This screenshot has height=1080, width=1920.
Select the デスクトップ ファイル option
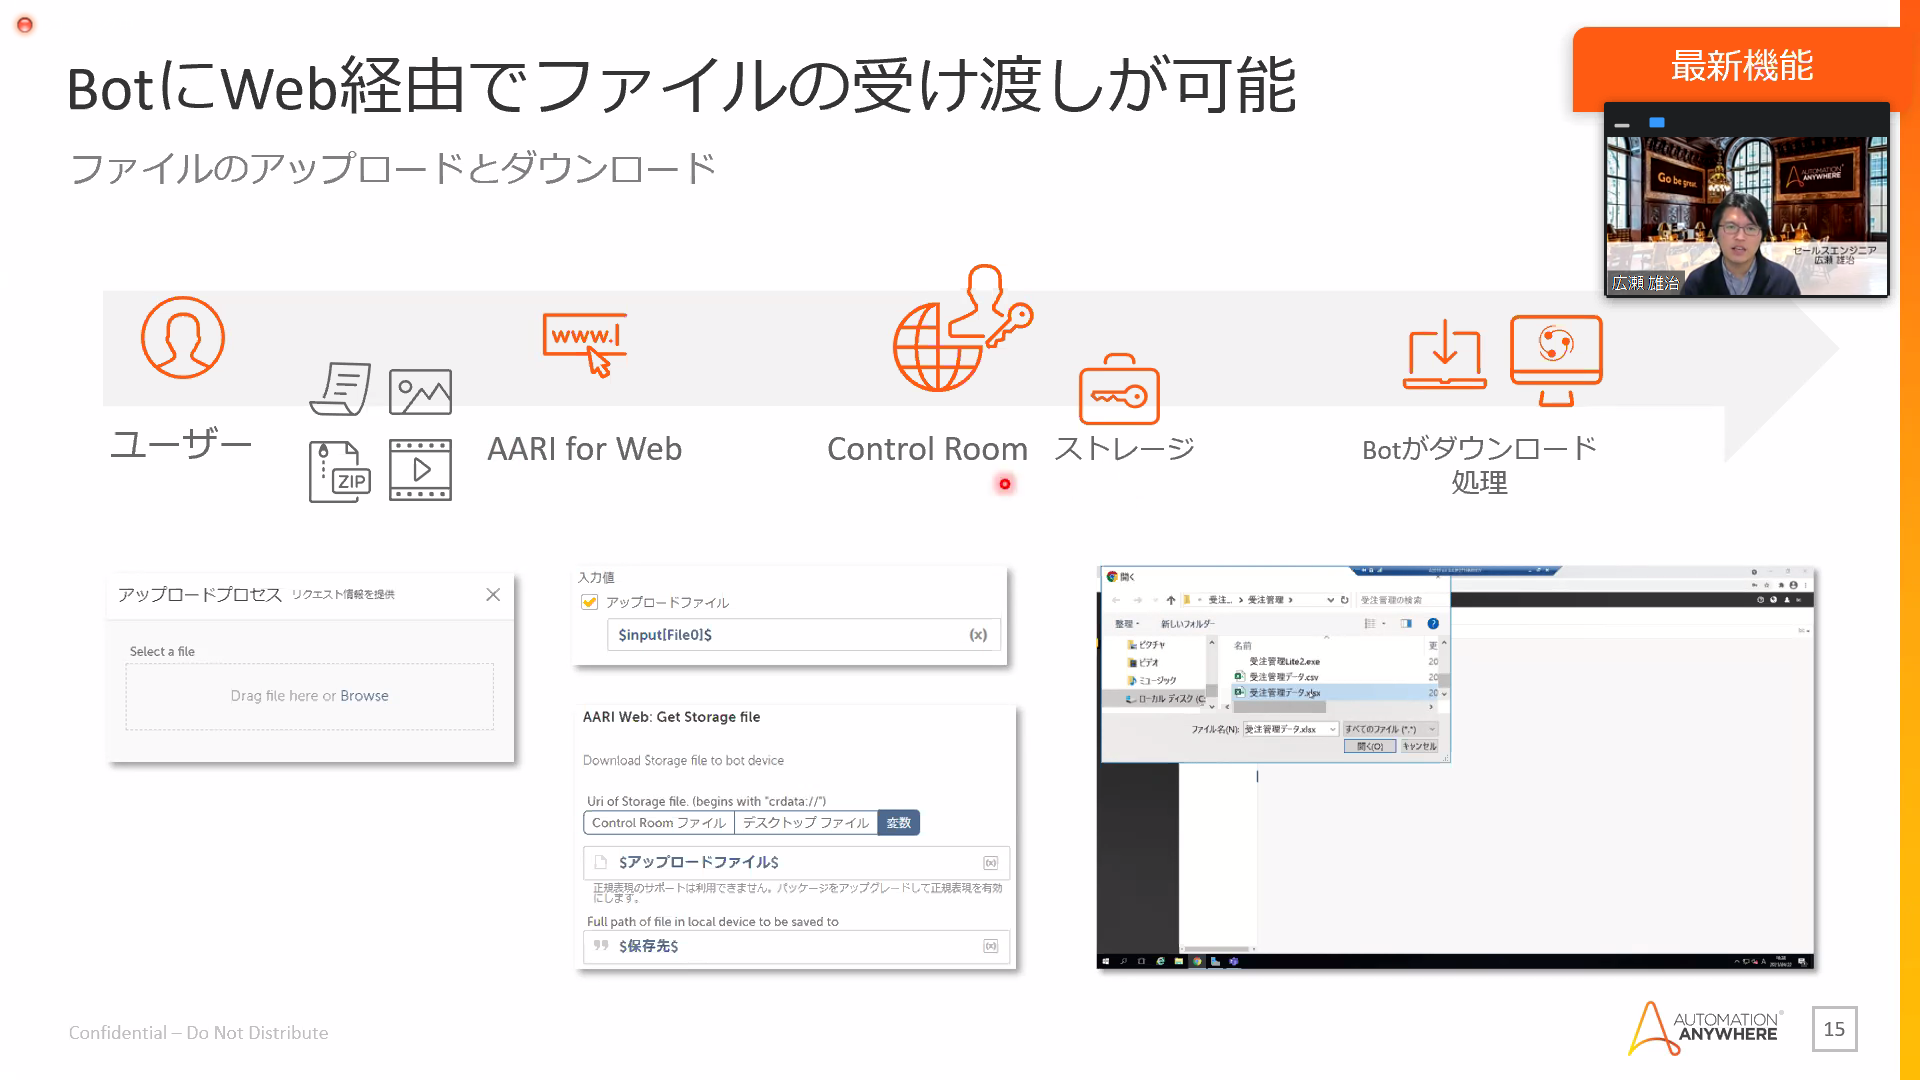coord(805,823)
